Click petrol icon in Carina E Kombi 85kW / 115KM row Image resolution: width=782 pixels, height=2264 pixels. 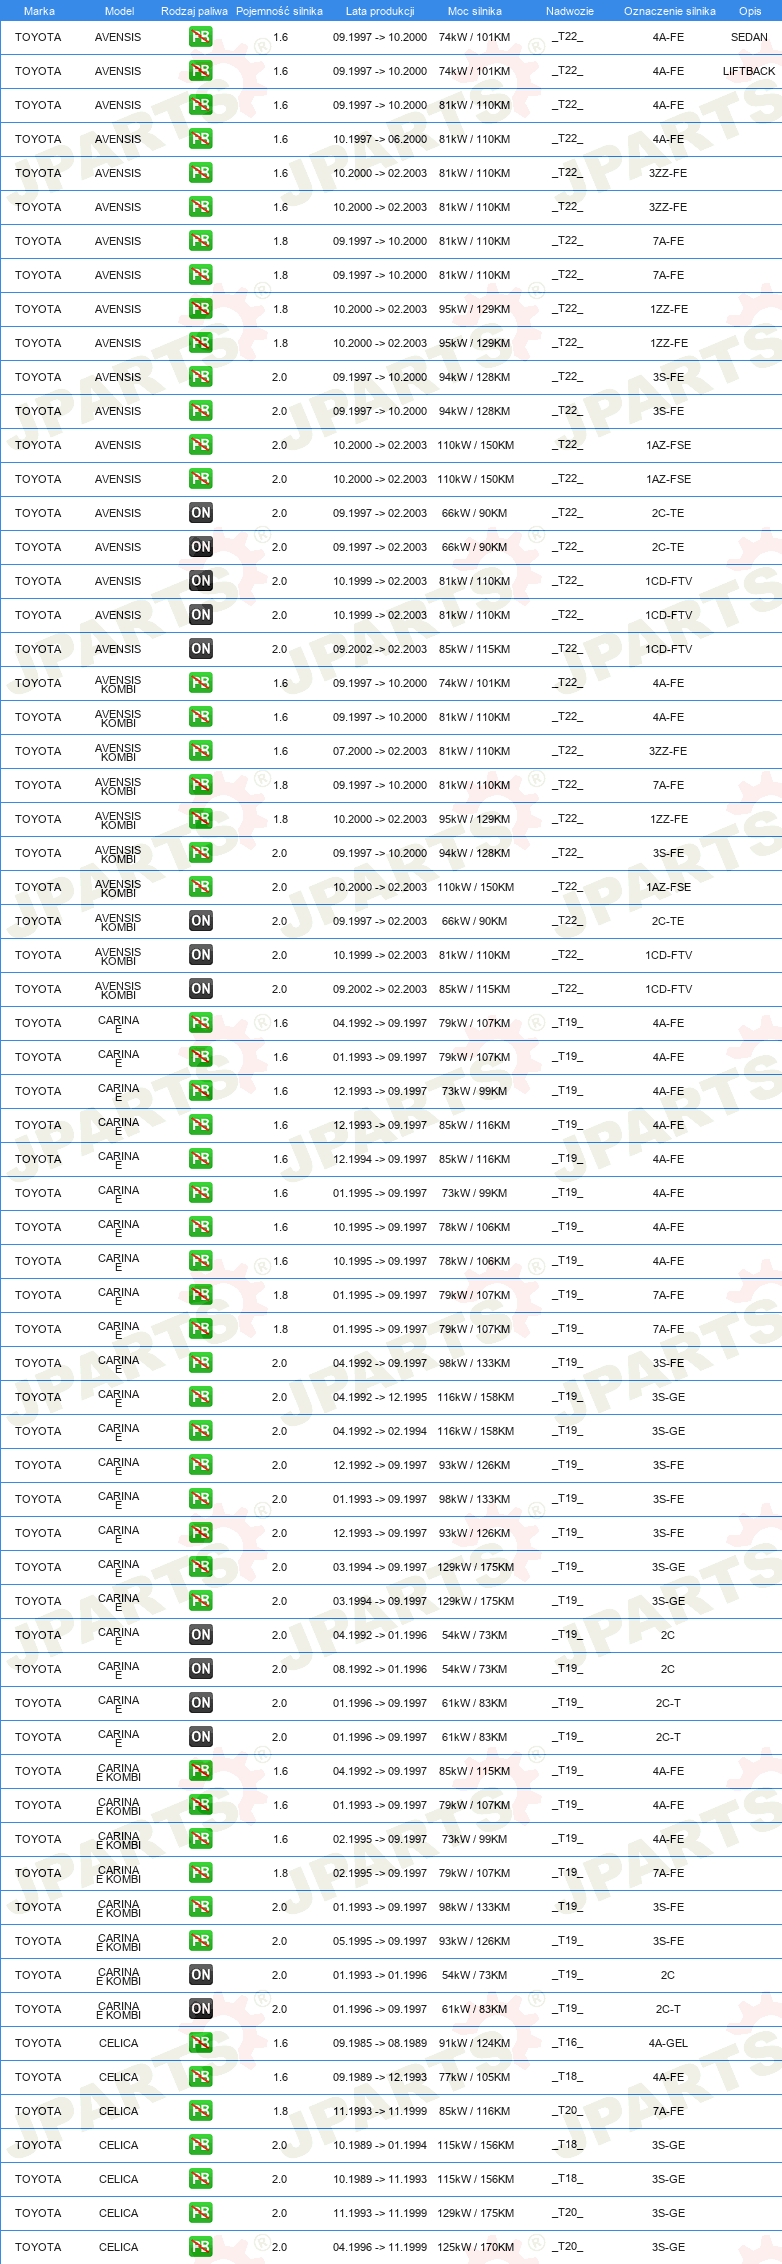pyautogui.click(x=201, y=1771)
